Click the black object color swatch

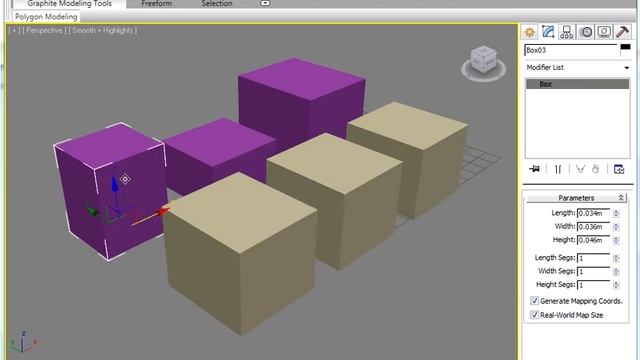pyautogui.click(x=625, y=48)
